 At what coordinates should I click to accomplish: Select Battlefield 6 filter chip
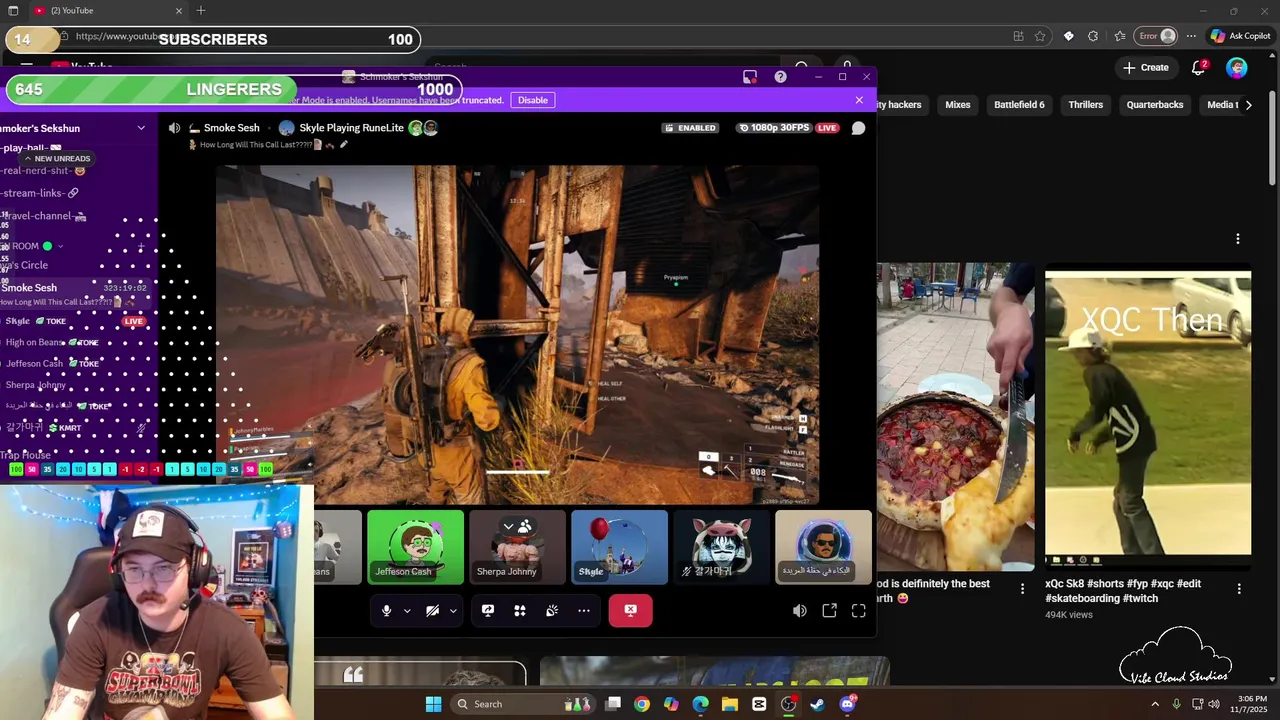1019,105
